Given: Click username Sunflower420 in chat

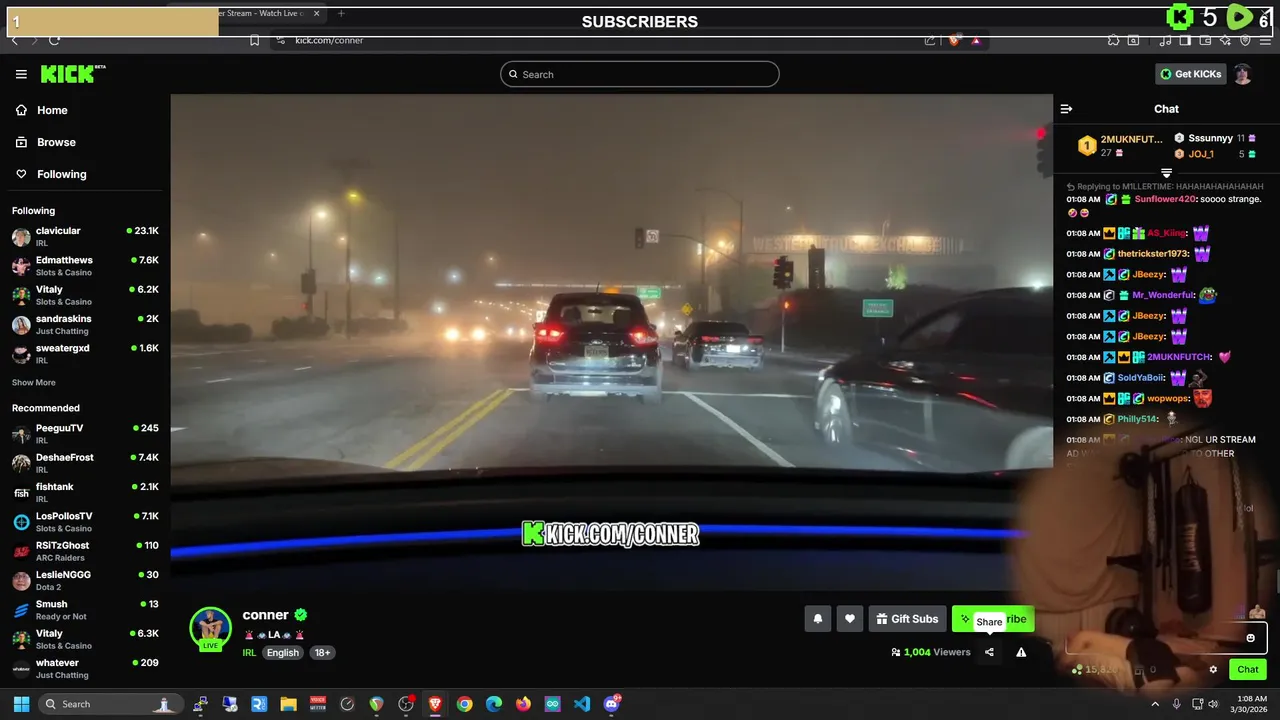Looking at the screenshot, I should [x=1165, y=199].
